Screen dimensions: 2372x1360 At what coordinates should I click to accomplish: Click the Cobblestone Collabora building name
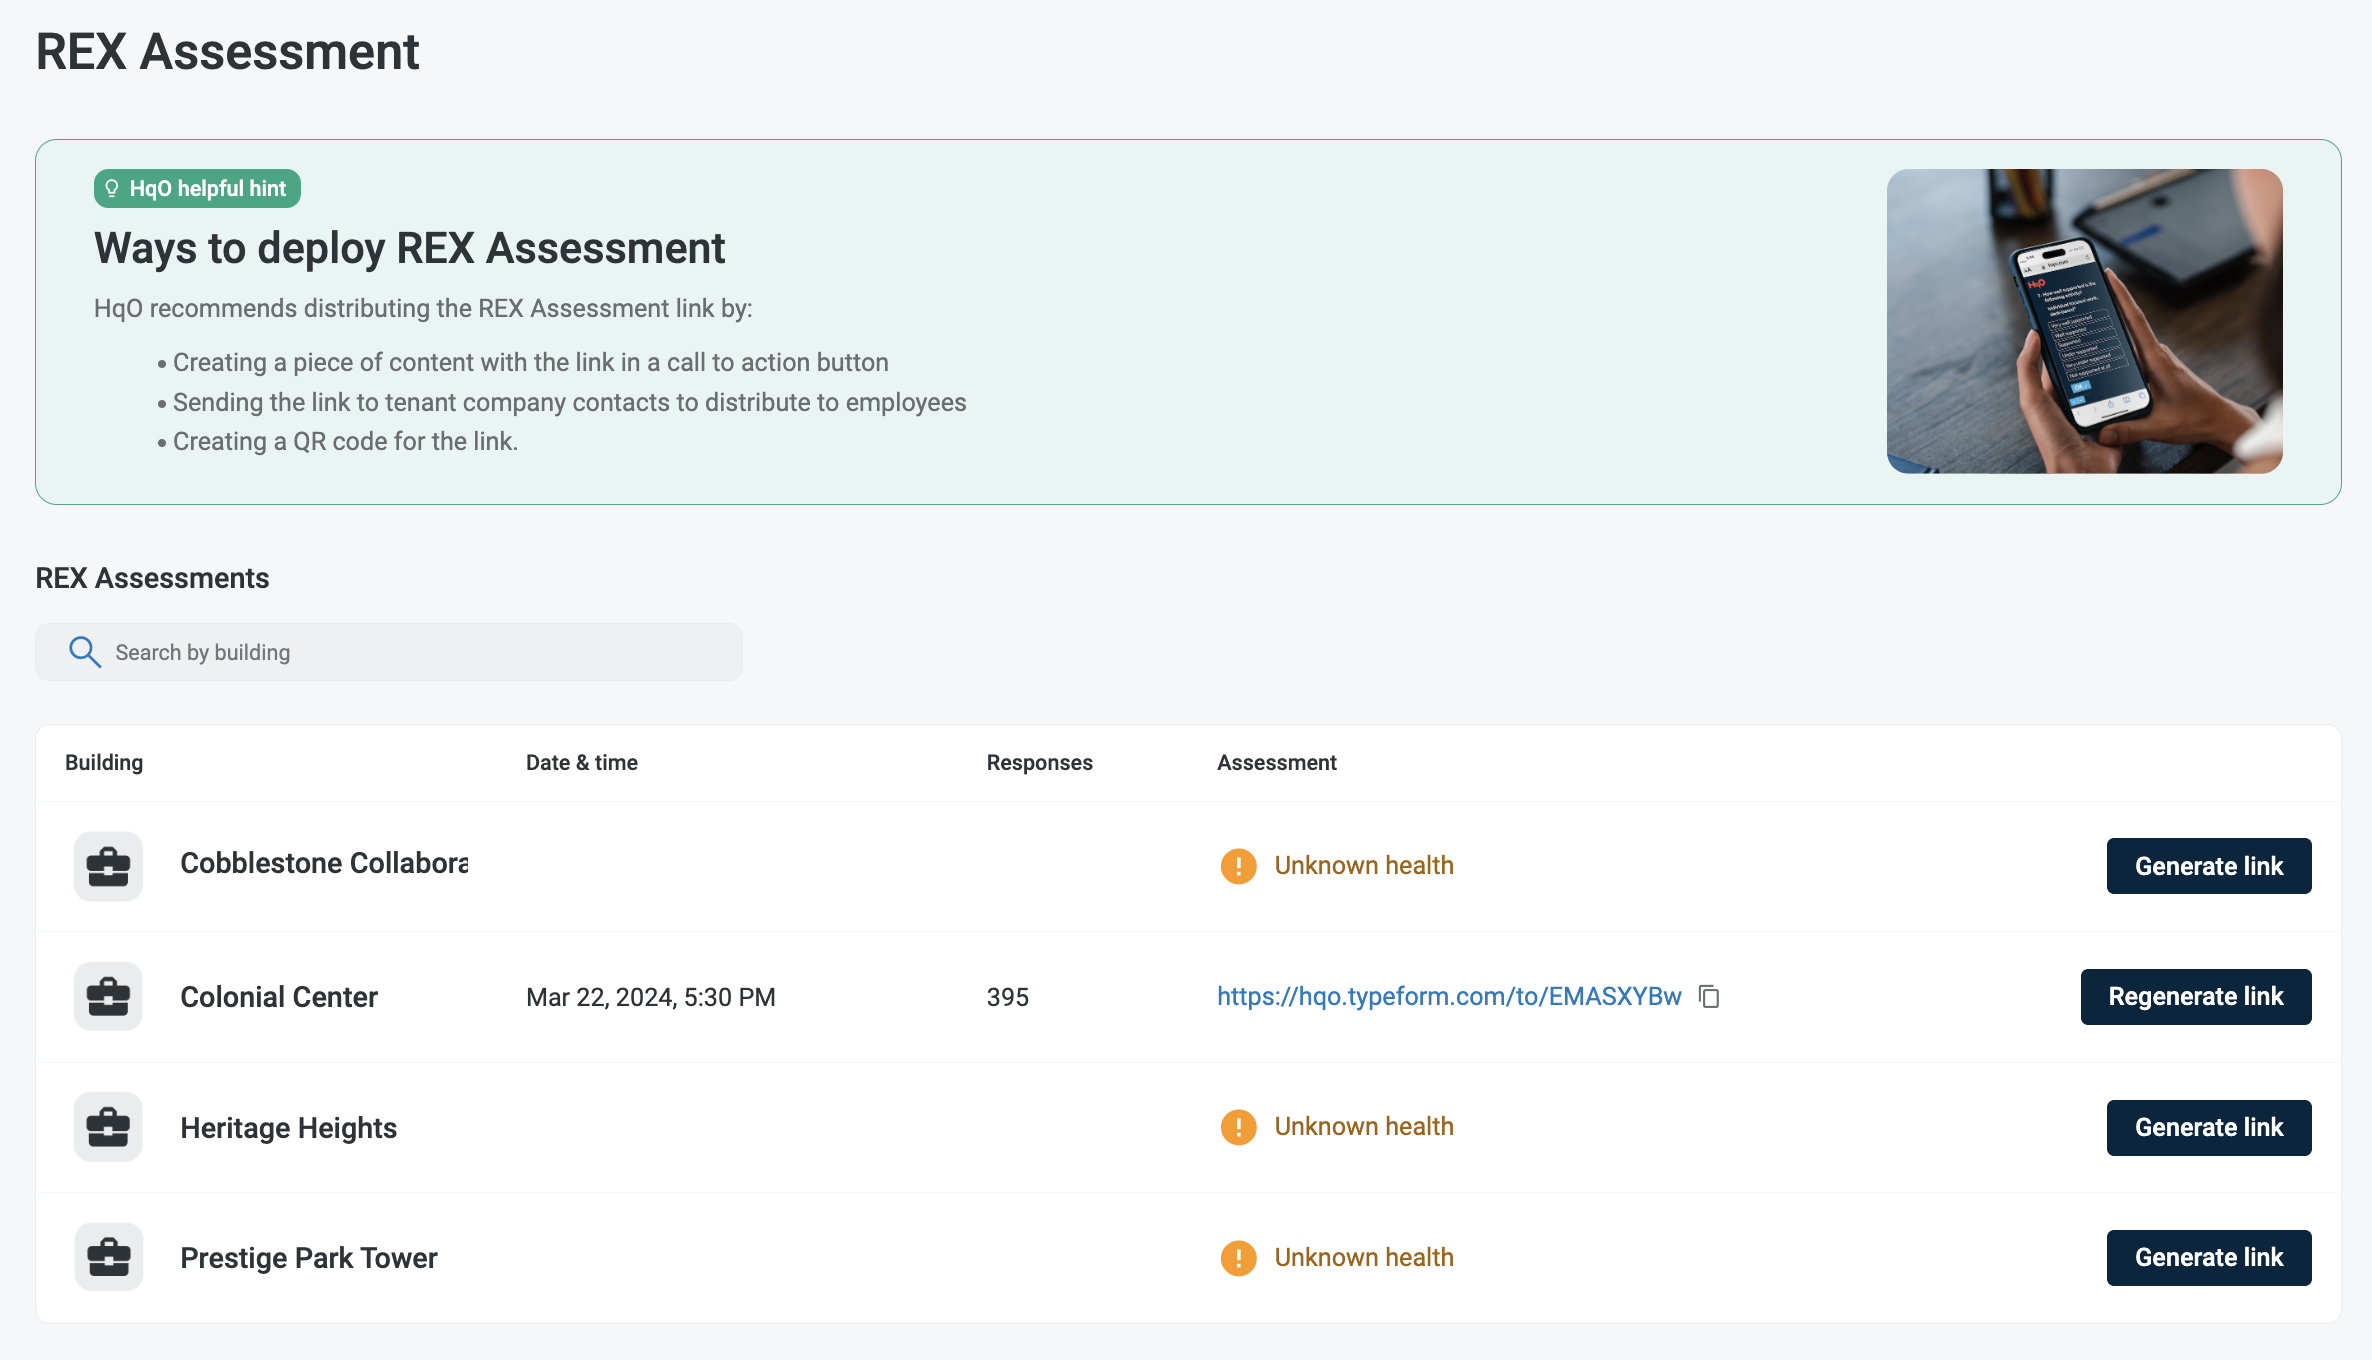click(324, 864)
